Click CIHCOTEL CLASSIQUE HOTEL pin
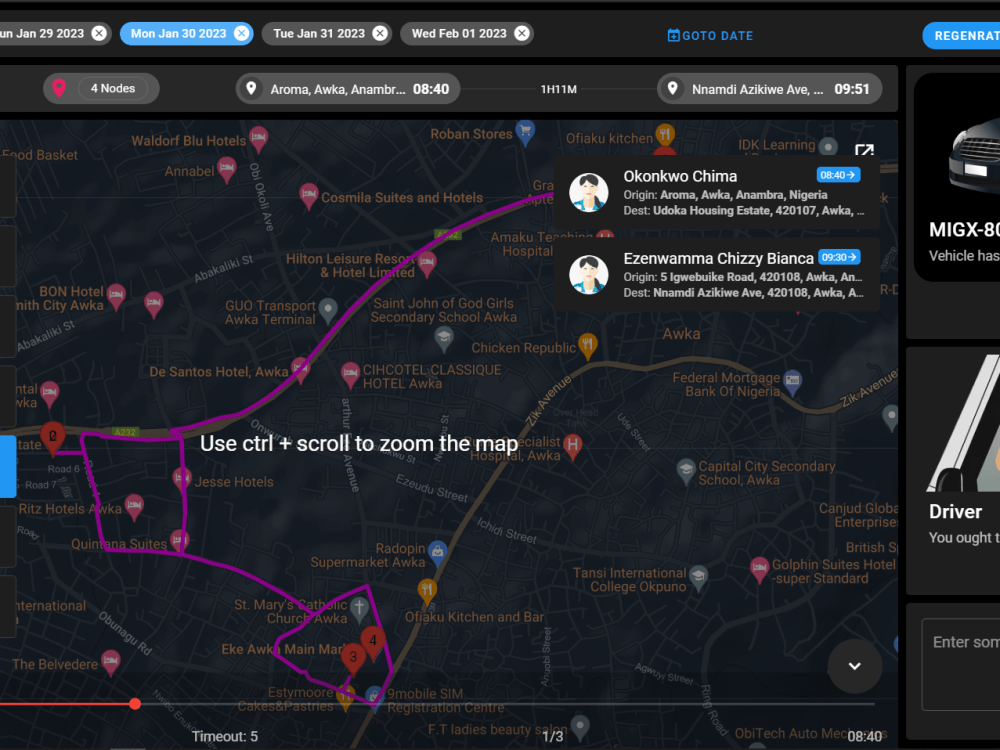Screen dimensions: 1000x750 (x=350, y=374)
